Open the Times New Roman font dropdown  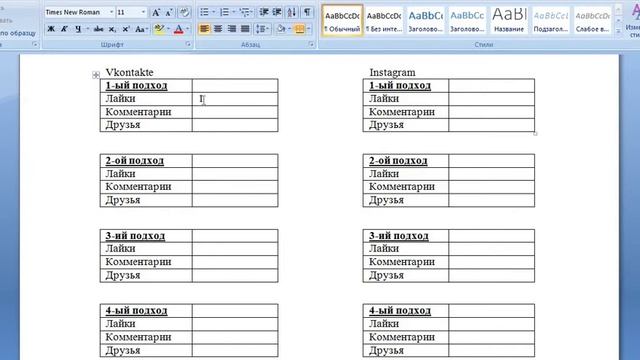111,12
